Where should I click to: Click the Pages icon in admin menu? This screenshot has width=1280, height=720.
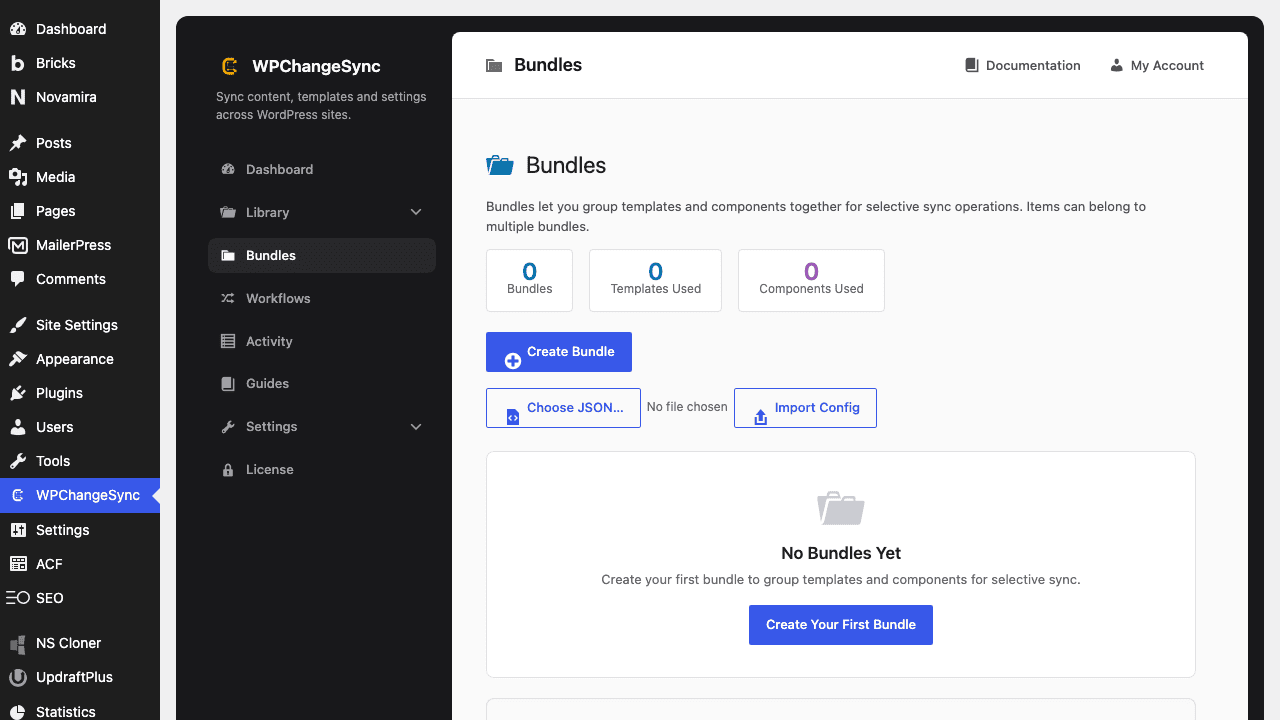pos(18,211)
